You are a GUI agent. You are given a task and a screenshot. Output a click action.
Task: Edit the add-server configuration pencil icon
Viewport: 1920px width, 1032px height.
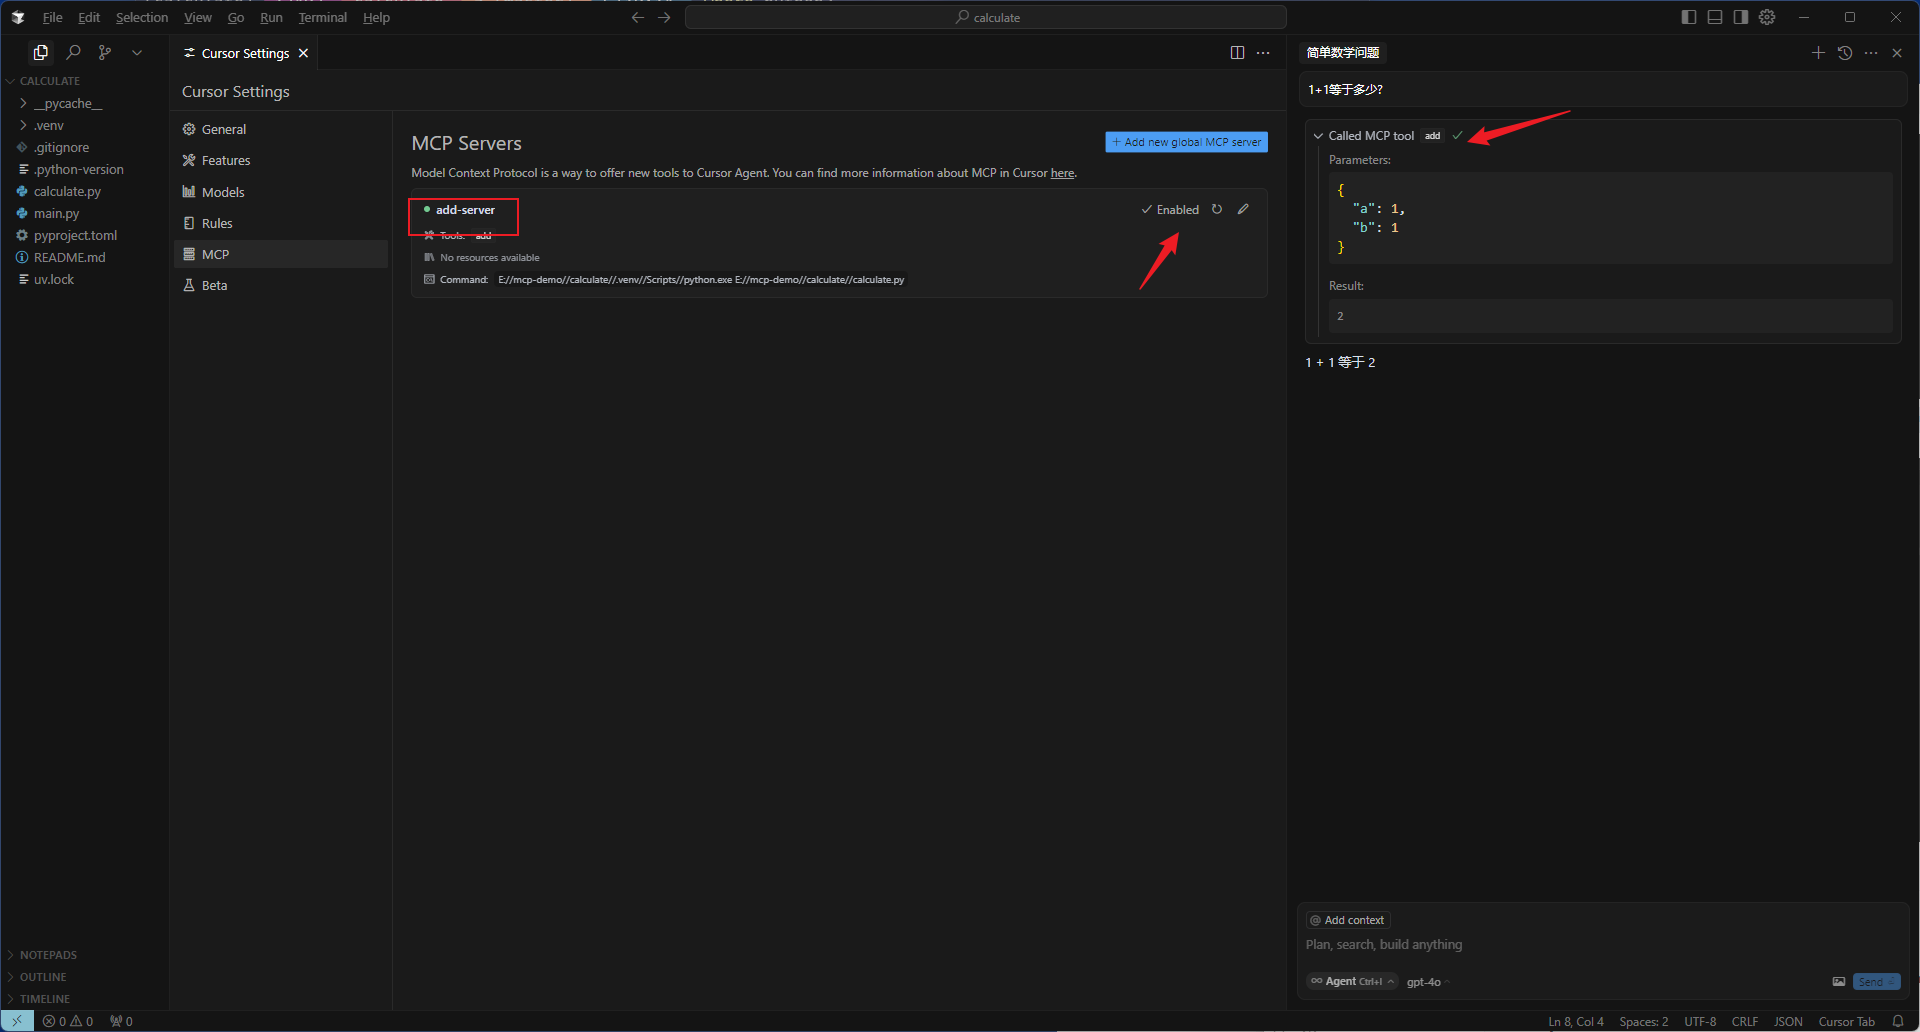point(1243,209)
